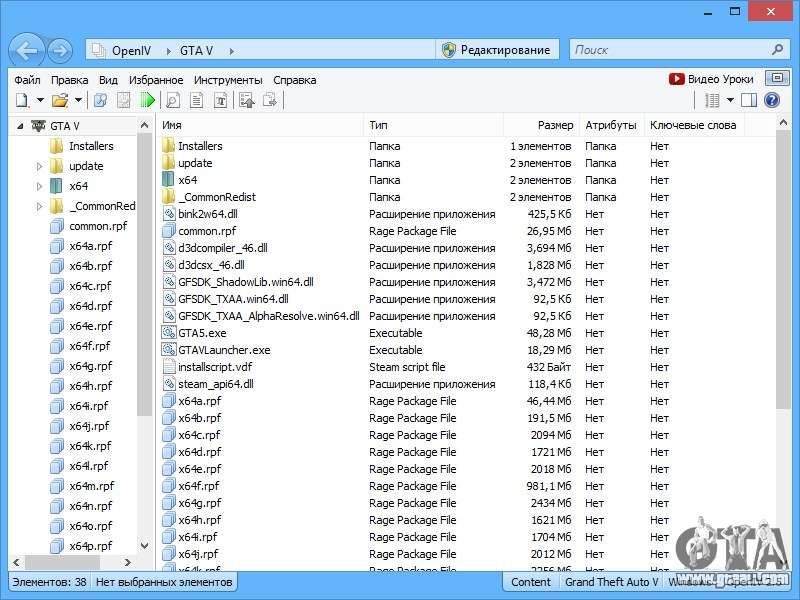Click the installscript.vdf file icon
This screenshot has height=600, width=800.
(168, 367)
